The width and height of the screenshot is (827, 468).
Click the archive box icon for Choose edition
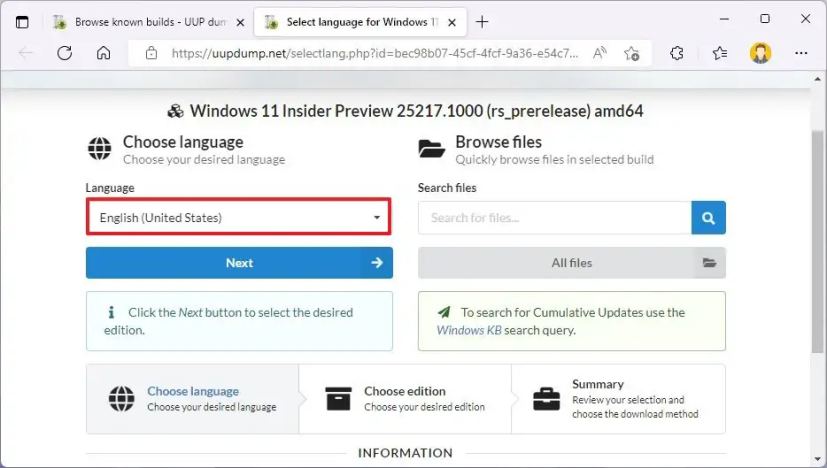(338, 398)
